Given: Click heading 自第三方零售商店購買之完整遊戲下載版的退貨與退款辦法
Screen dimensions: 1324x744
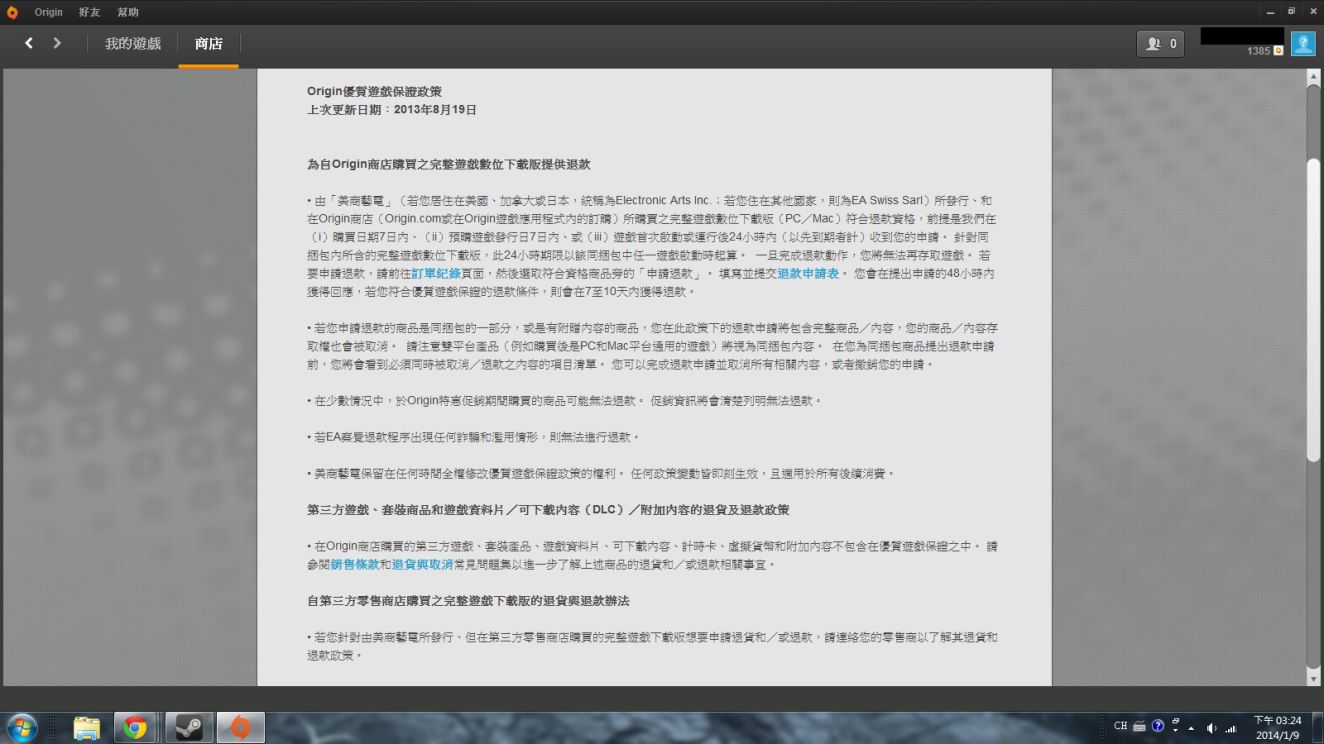Looking at the screenshot, I should pyautogui.click(x=468, y=601).
